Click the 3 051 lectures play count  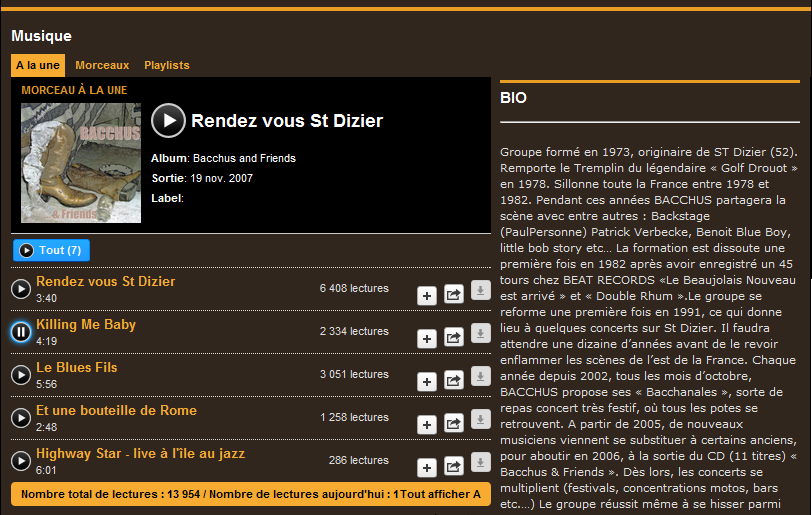pos(354,374)
